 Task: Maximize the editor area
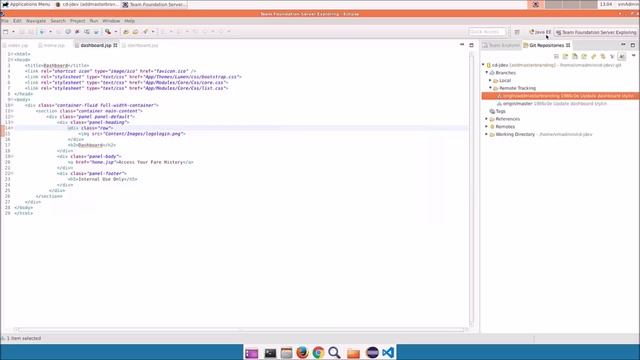[471, 45]
